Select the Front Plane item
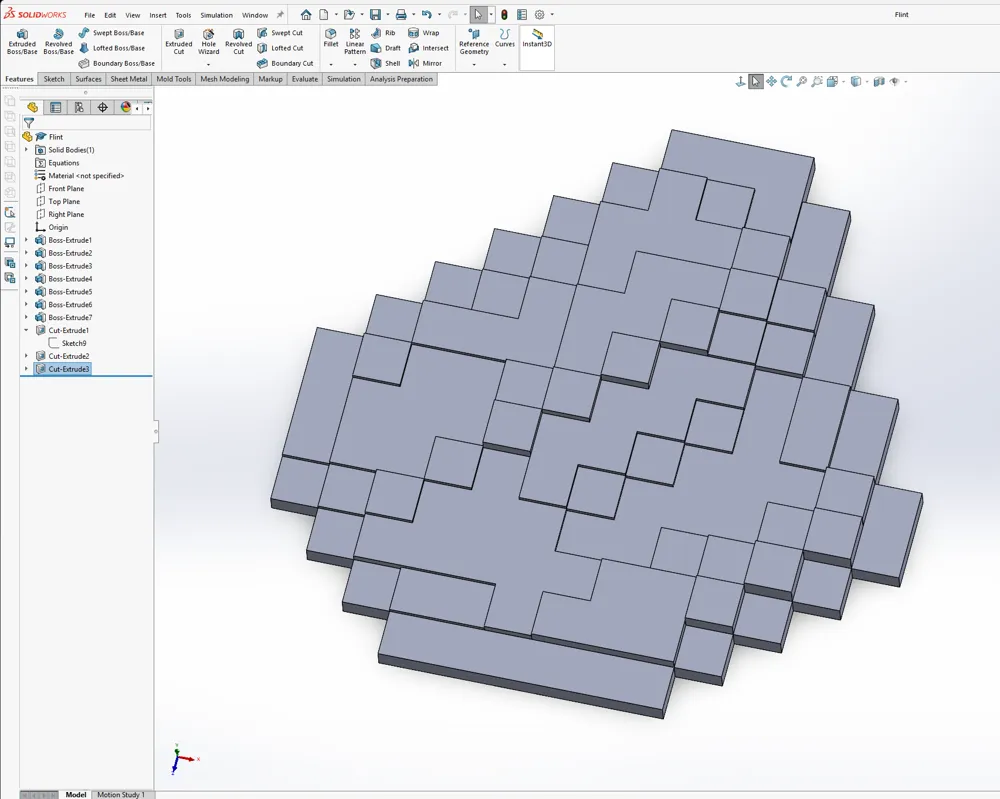The height and width of the screenshot is (799, 1000). pyautogui.click(x=60, y=189)
